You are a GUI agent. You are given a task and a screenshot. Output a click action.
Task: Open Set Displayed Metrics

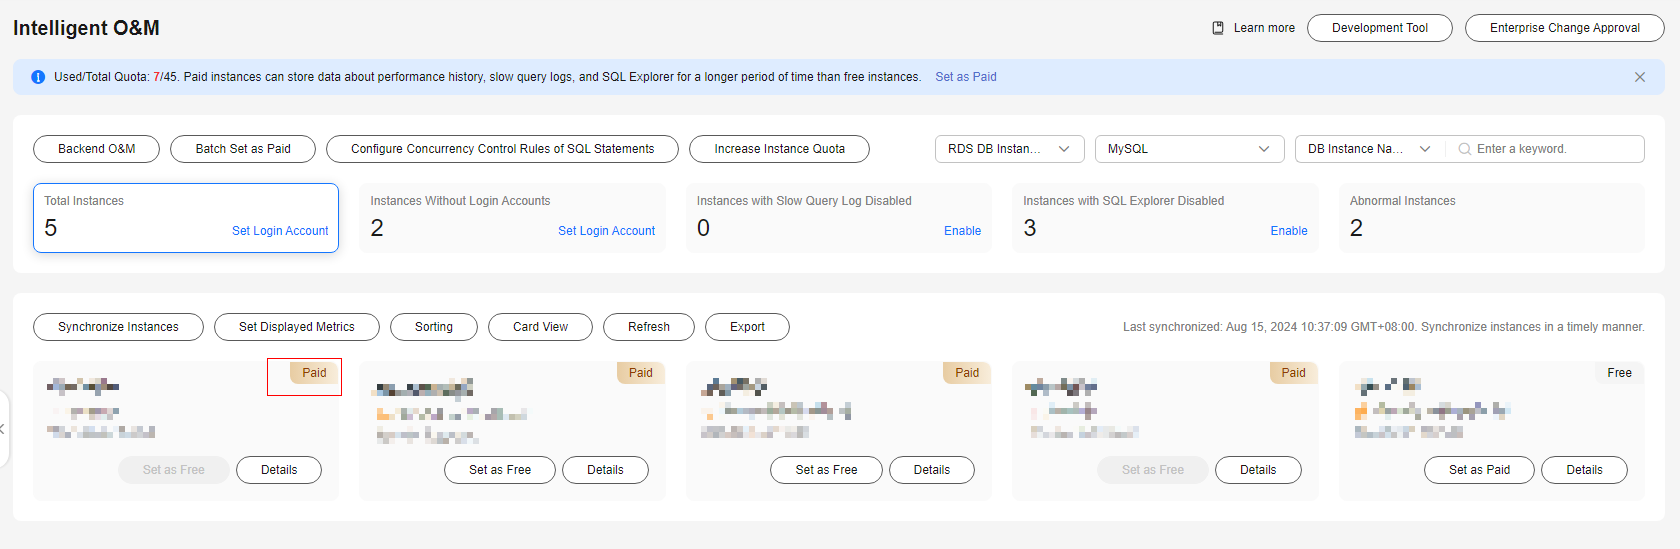click(296, 327)
